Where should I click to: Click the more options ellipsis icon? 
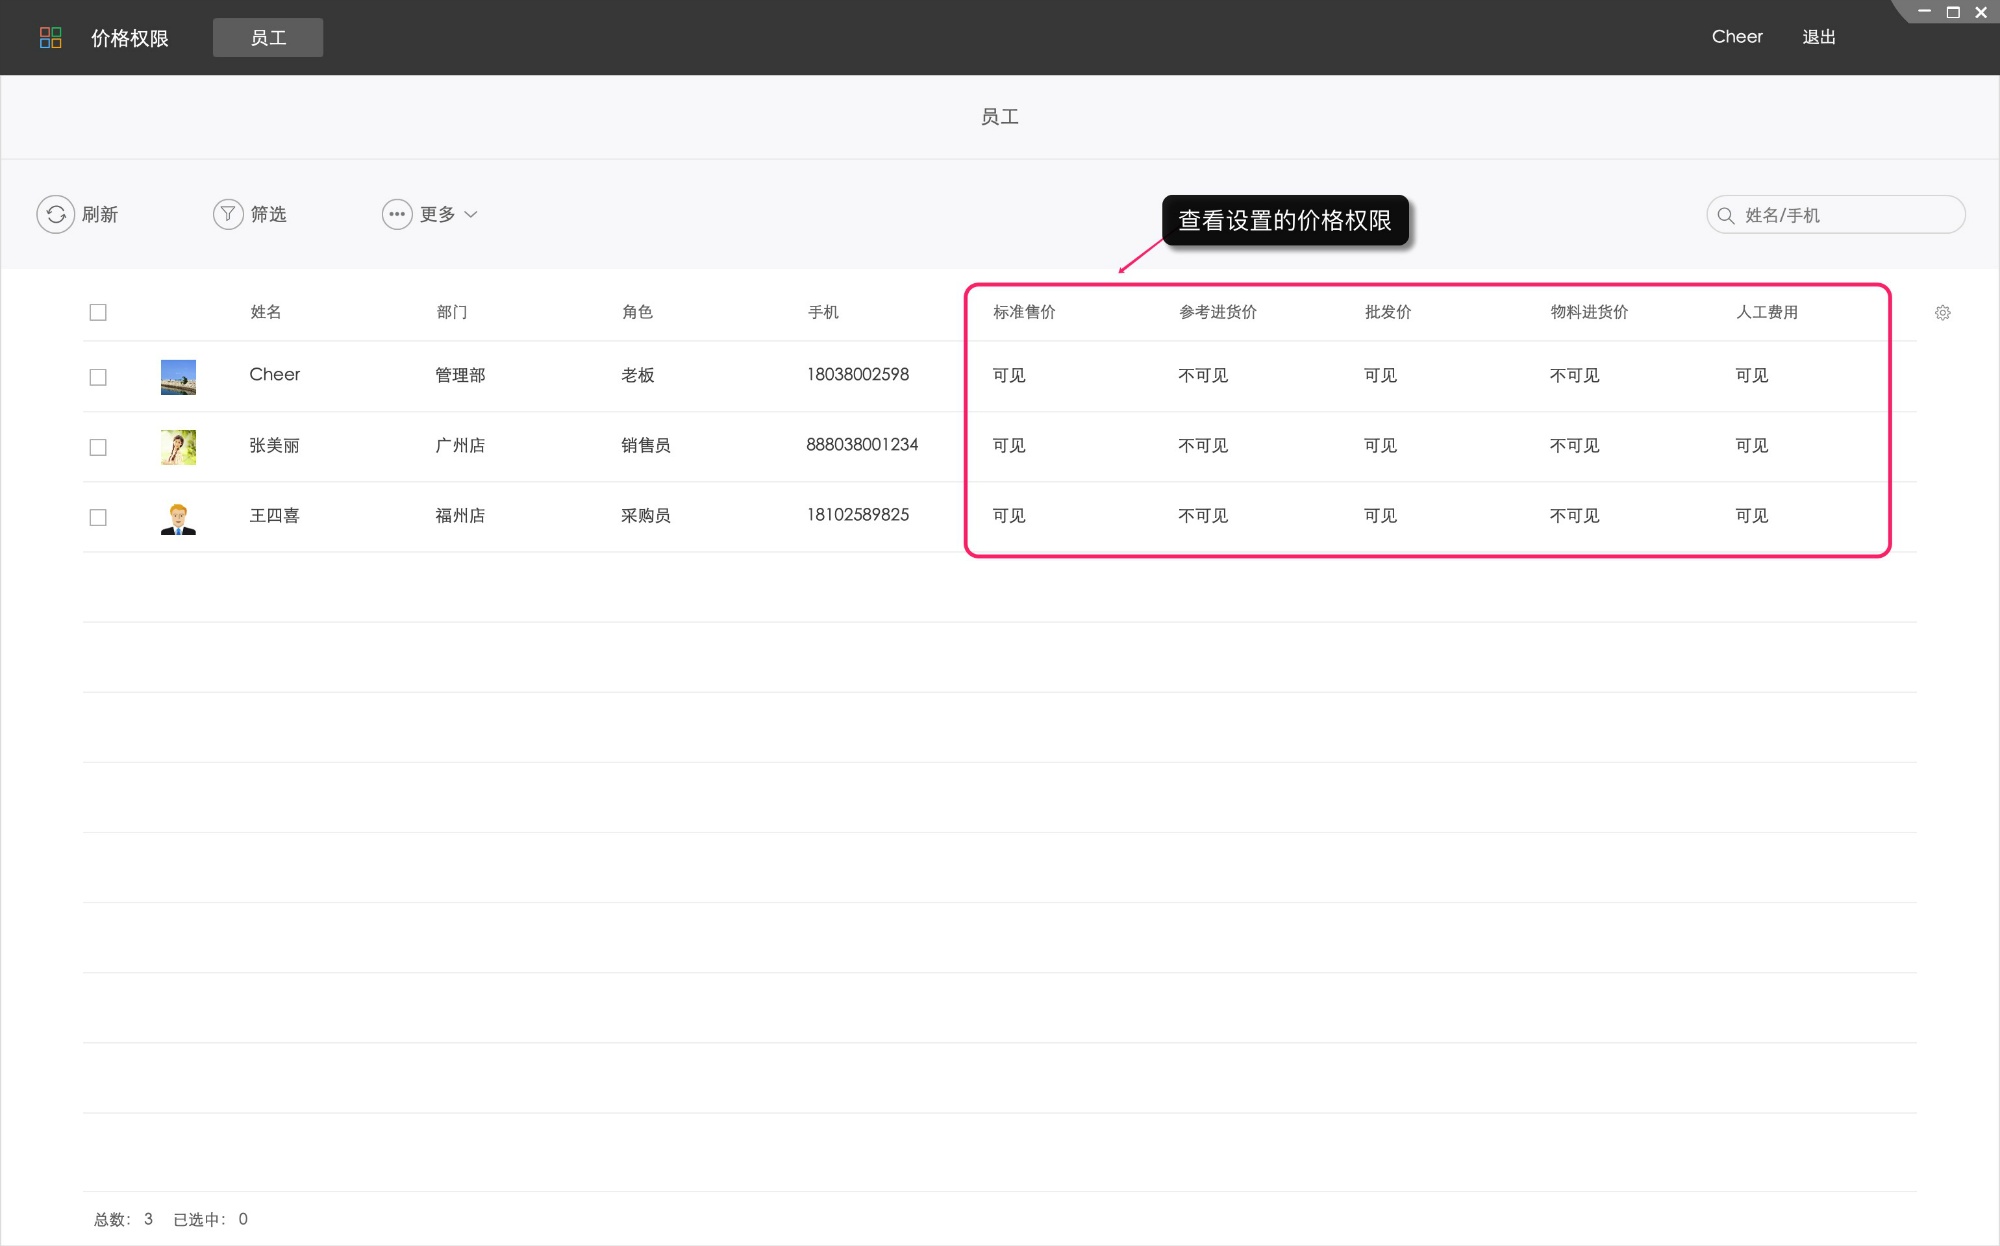coord(397,214)
